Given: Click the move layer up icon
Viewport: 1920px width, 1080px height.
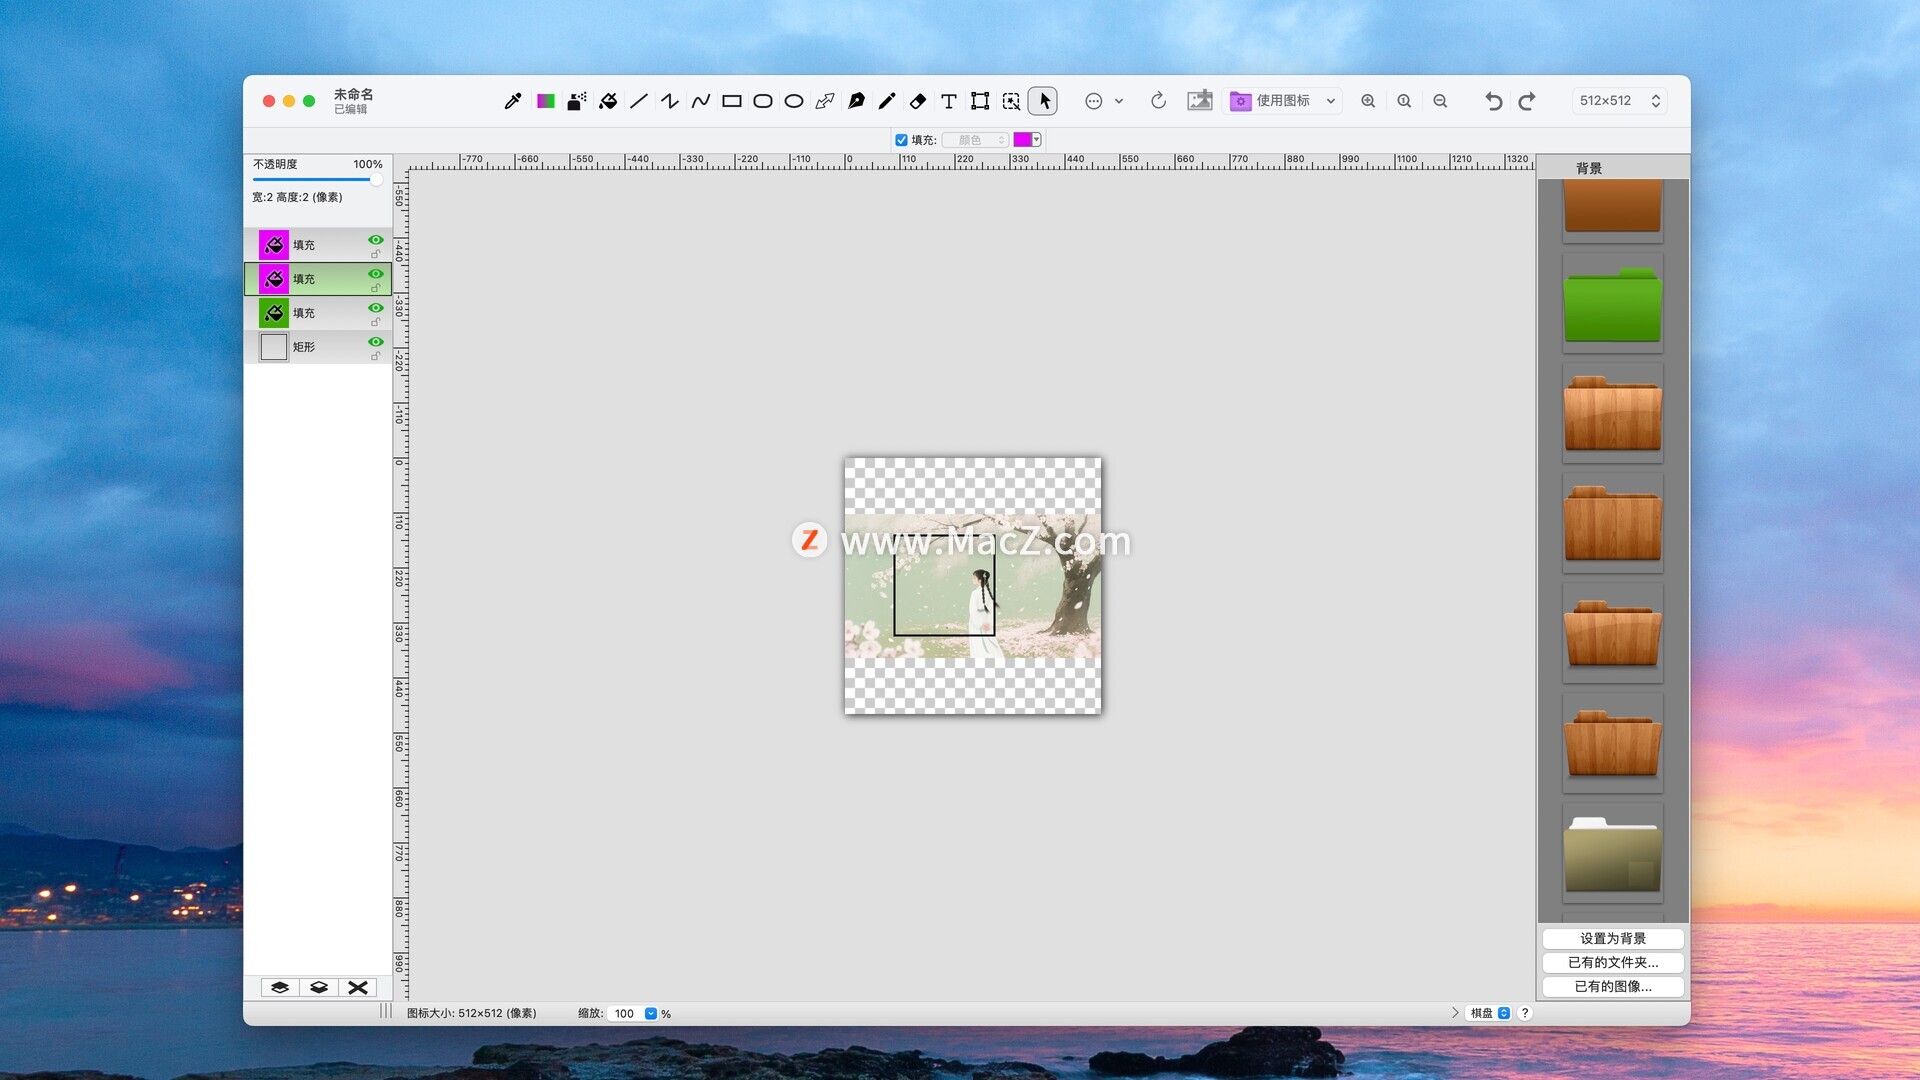Looking at the screenshot, I should pyautogui.click(x=280, y=987).
